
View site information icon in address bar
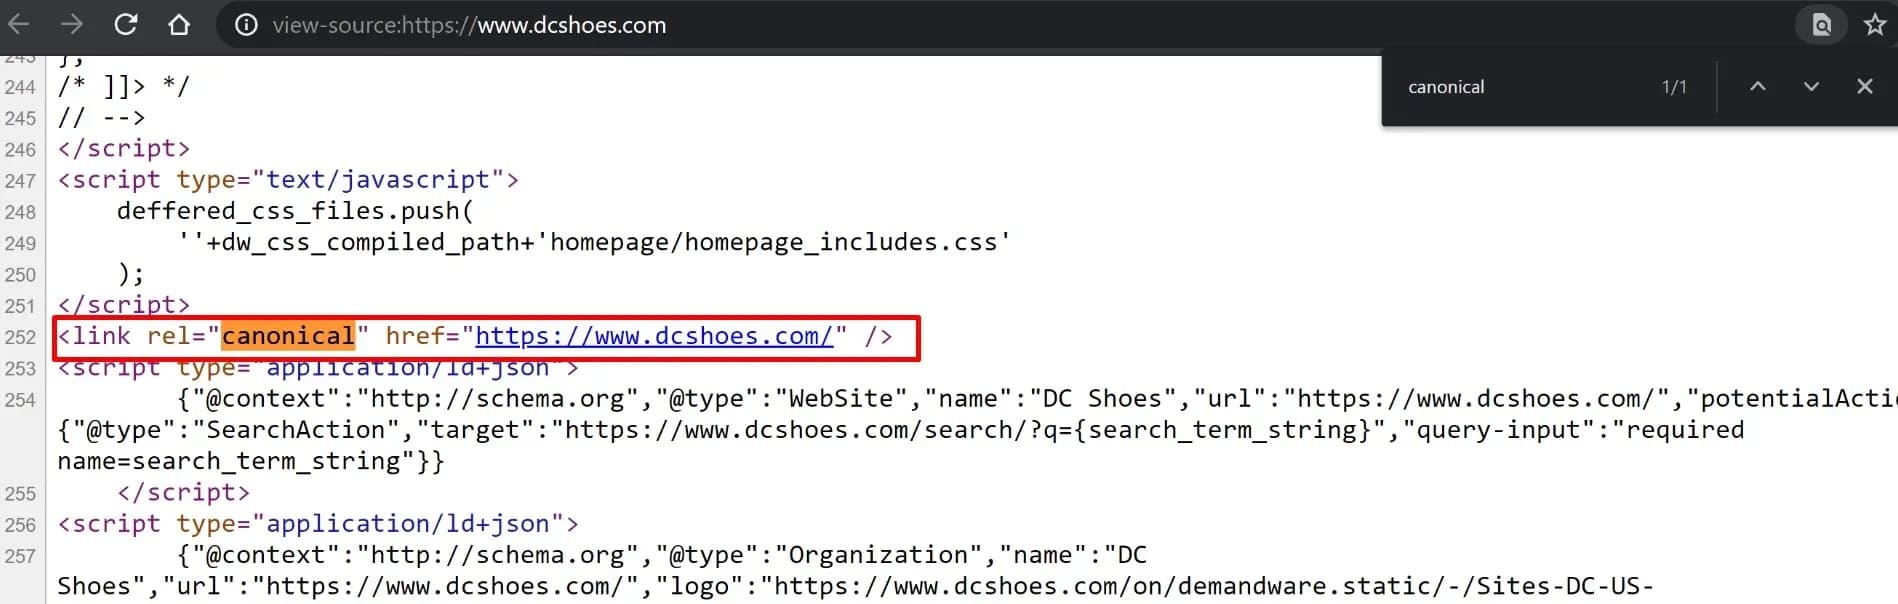point(246,25)
